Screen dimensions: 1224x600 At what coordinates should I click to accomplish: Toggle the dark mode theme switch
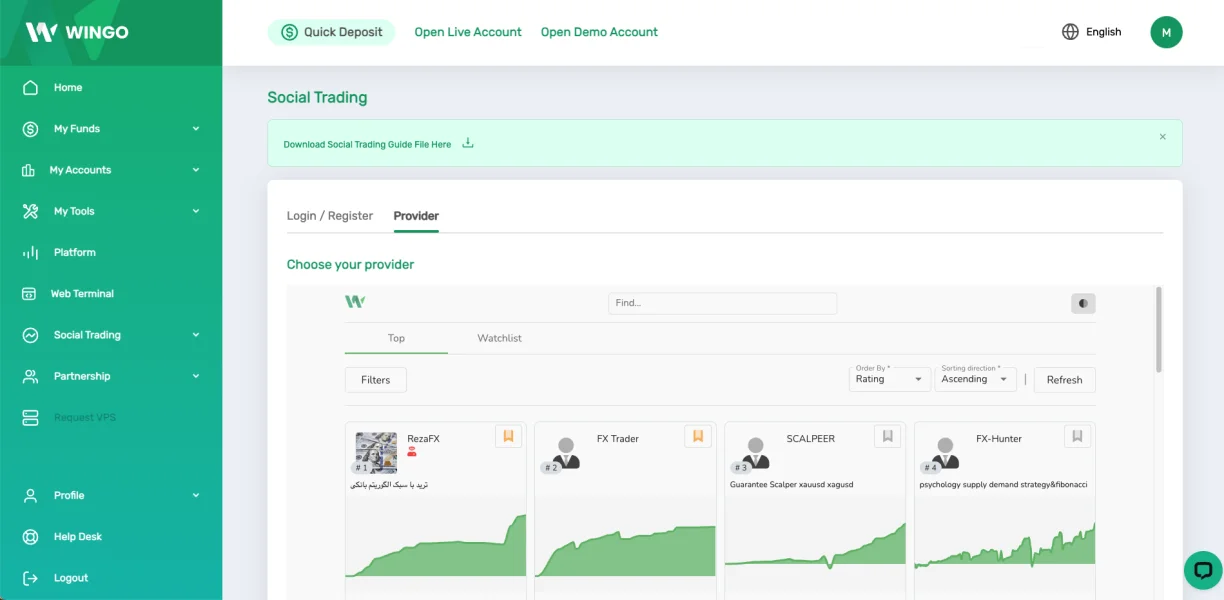pyautogui.click(x=1083, y=303)
